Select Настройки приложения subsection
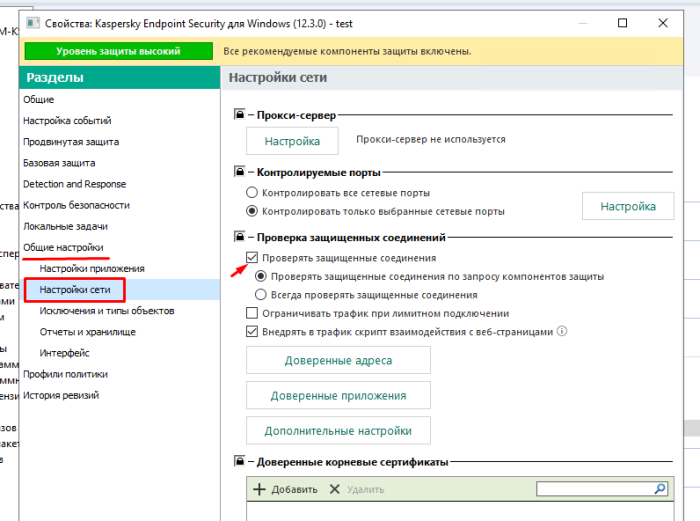This screenshot has height=521, width=700. click(92, 268)
